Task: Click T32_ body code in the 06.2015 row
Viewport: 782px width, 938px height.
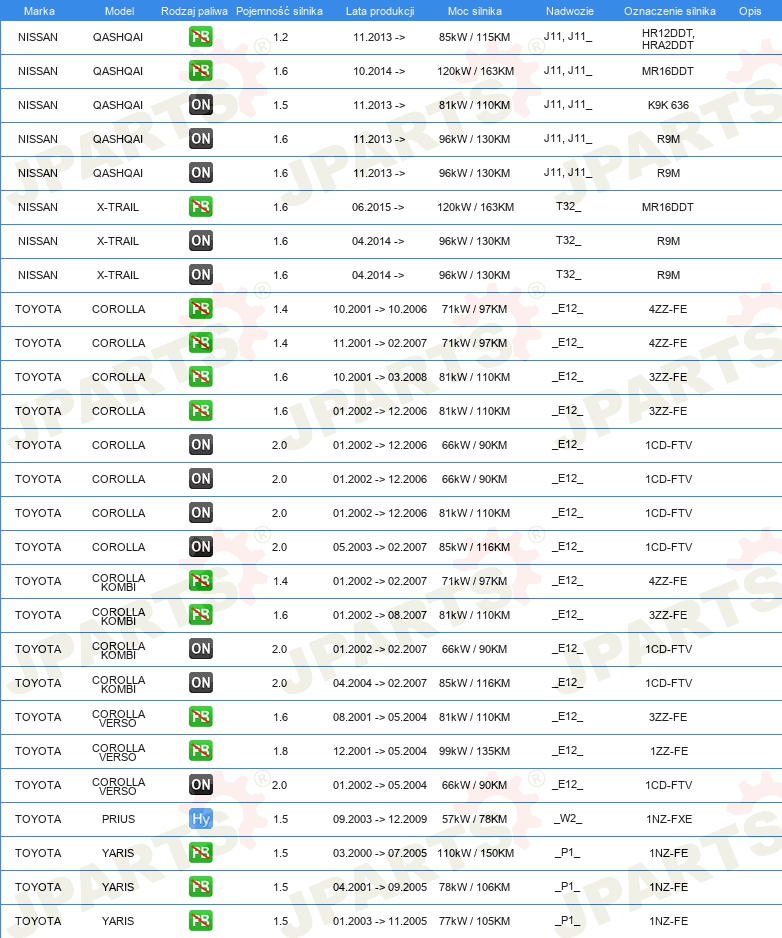Action: (568, 206)
